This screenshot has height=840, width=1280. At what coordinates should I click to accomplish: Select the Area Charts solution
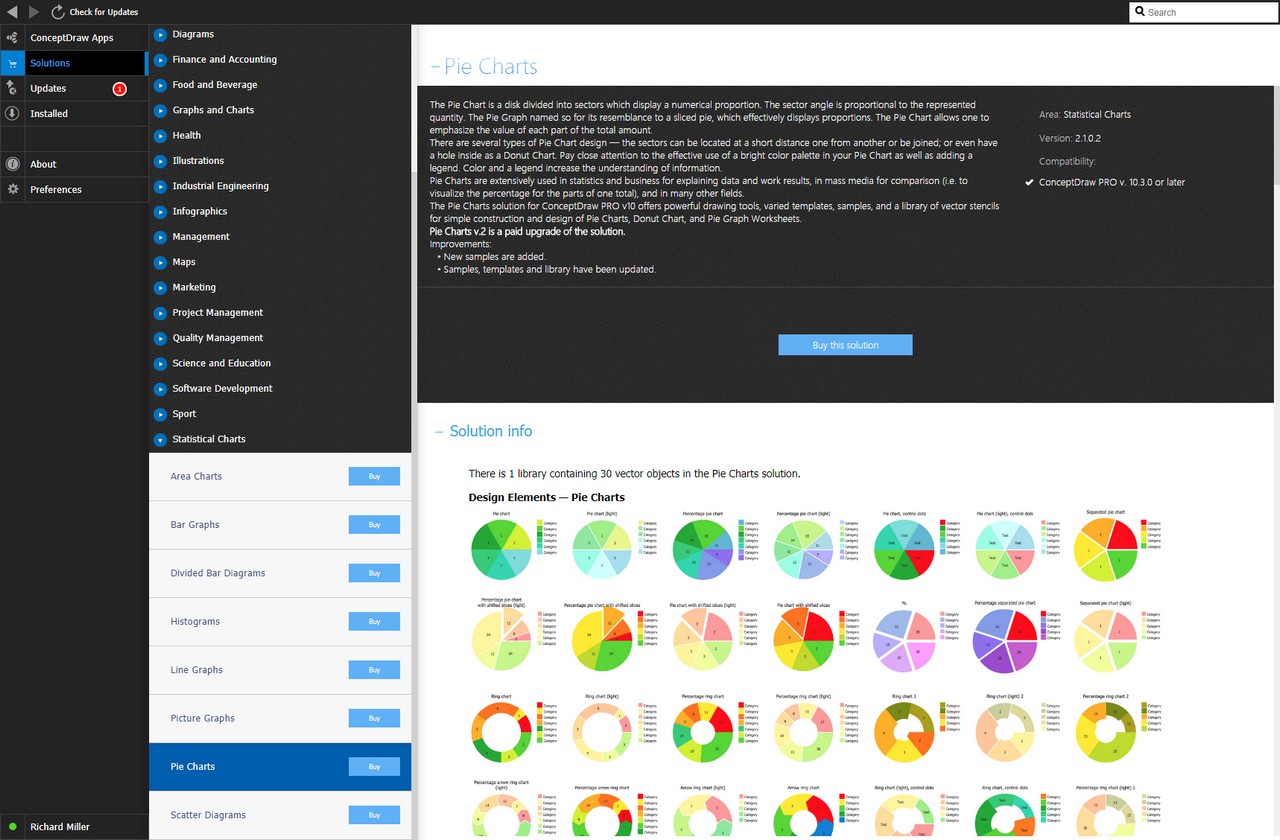tap(196, 476)
